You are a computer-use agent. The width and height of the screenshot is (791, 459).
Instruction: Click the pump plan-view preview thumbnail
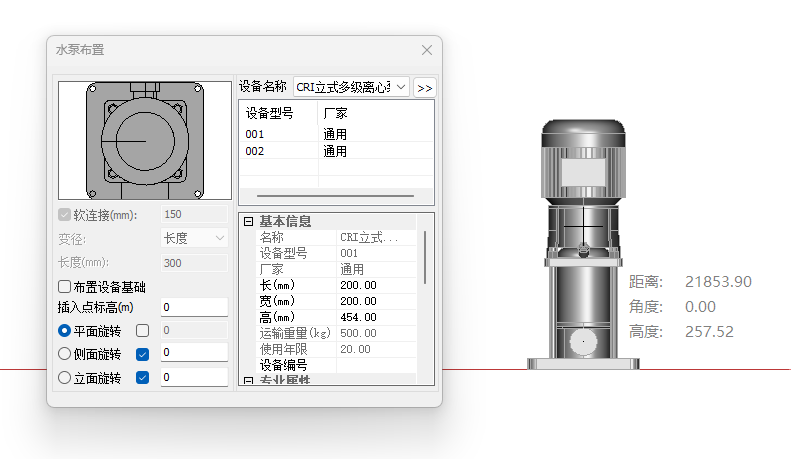point(145,140)
